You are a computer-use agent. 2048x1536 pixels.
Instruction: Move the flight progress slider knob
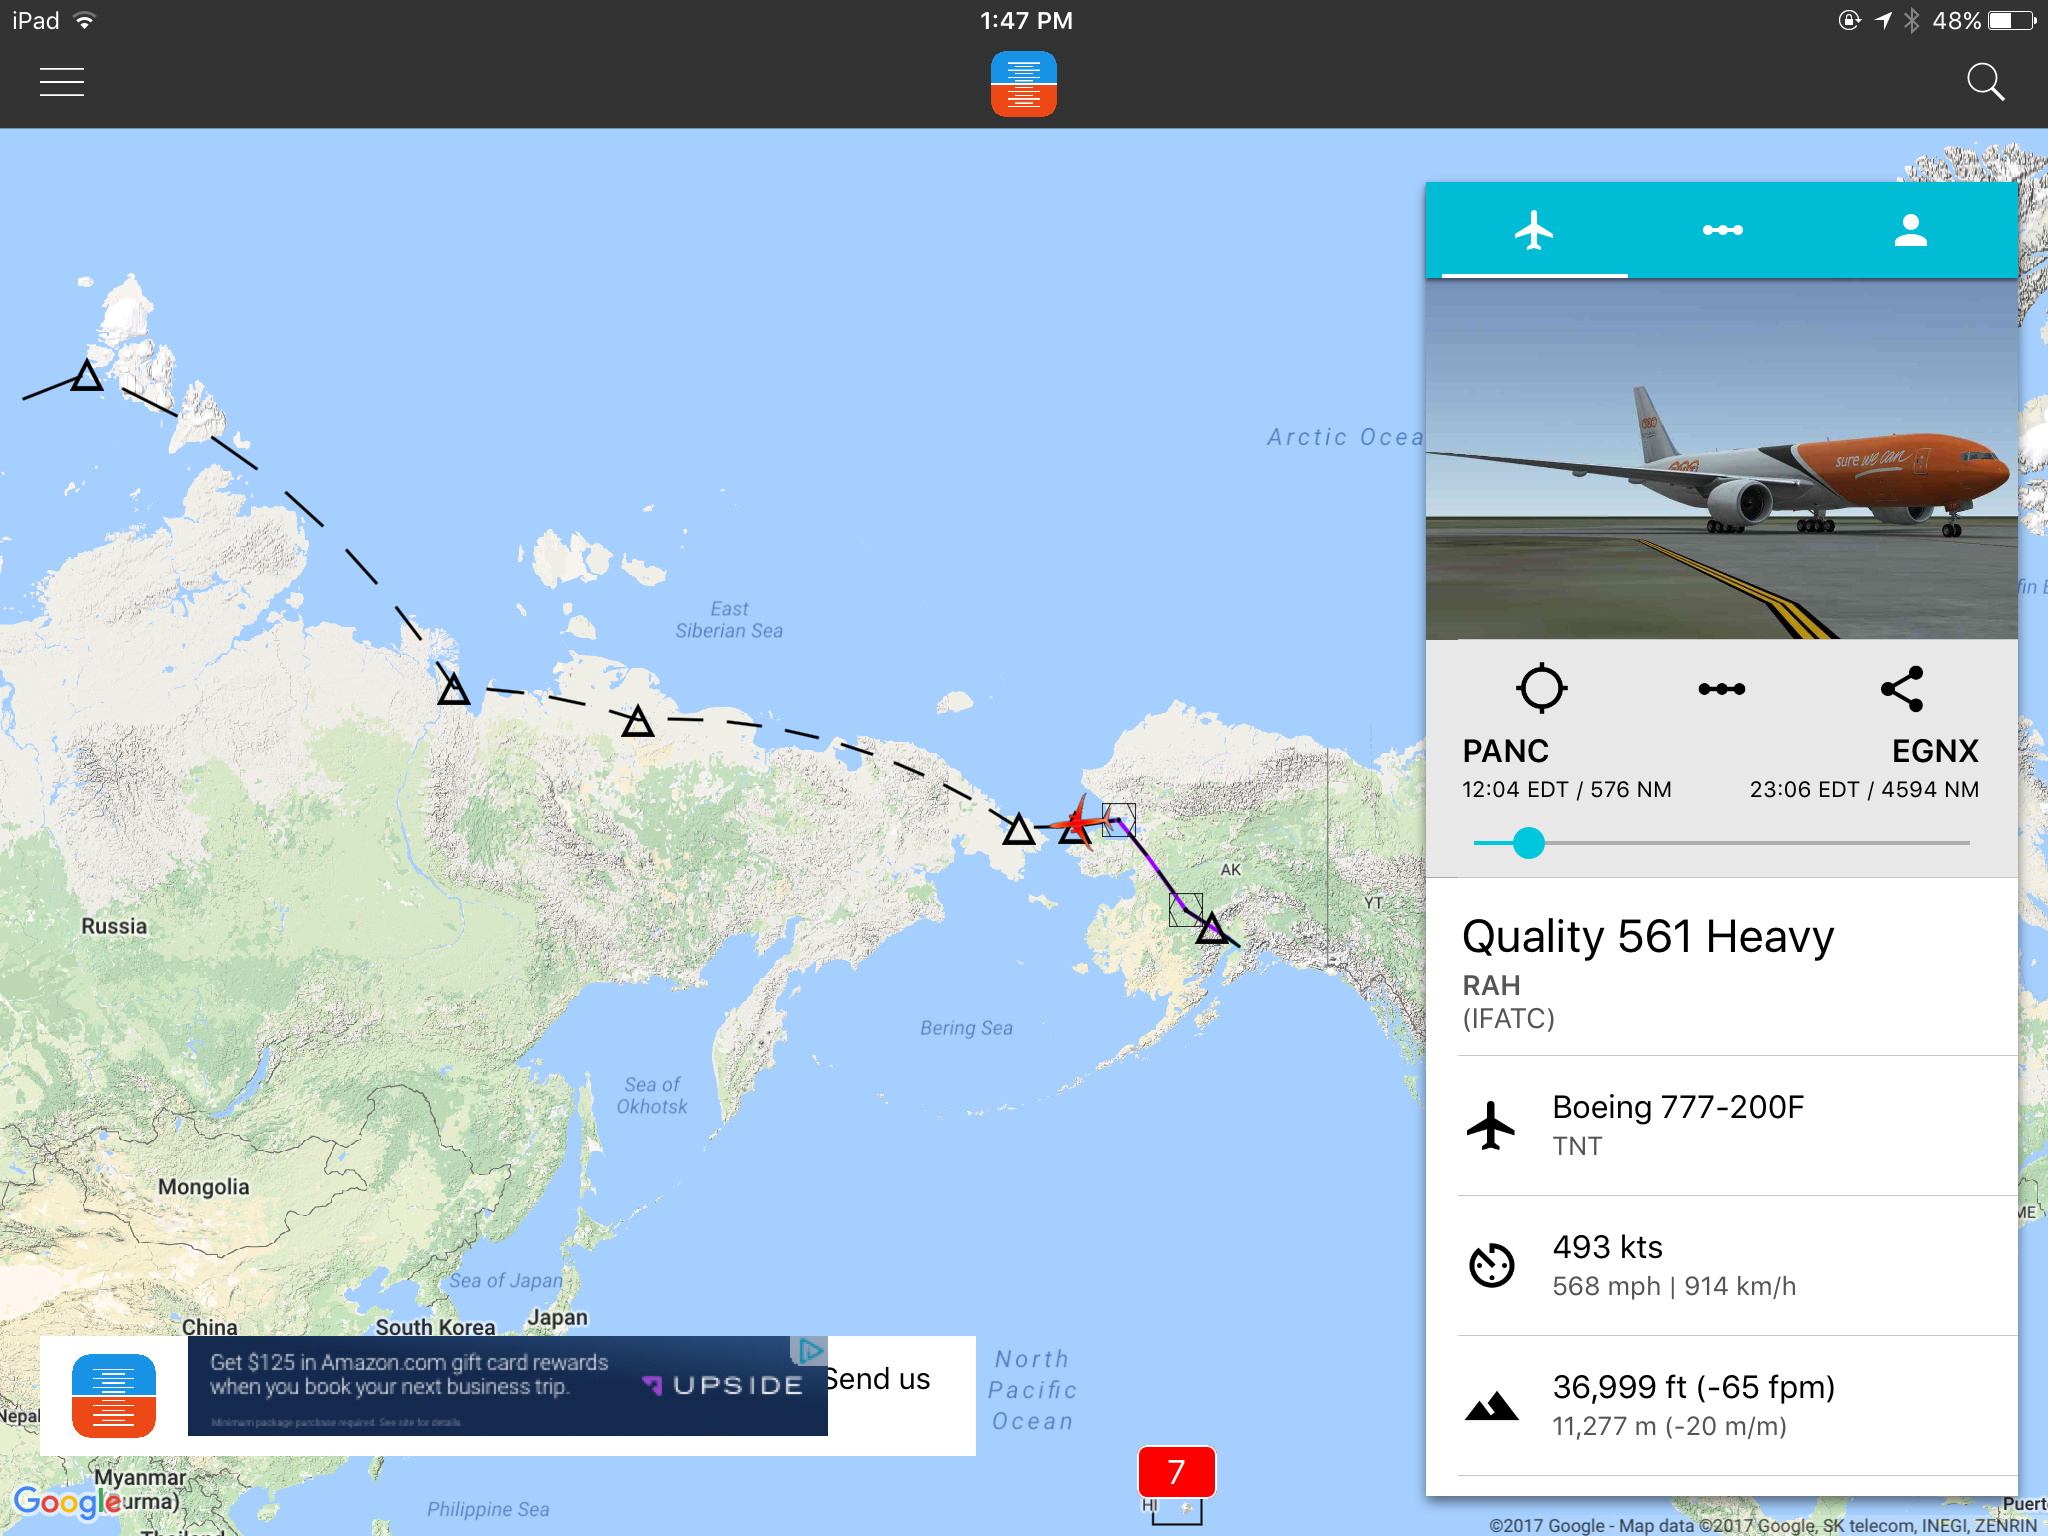[1528, 843]
